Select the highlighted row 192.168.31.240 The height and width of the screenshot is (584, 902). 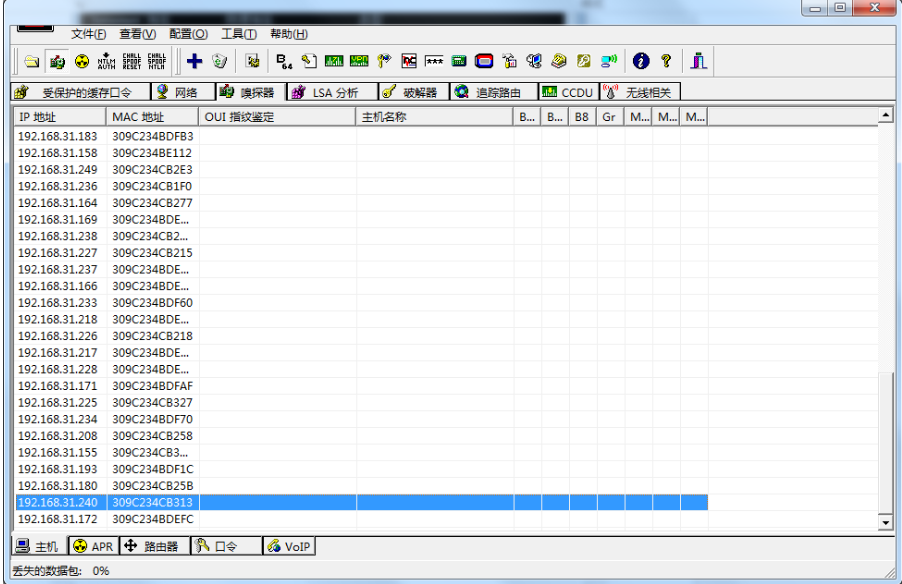pyautogui.click(x=361, y=502)
